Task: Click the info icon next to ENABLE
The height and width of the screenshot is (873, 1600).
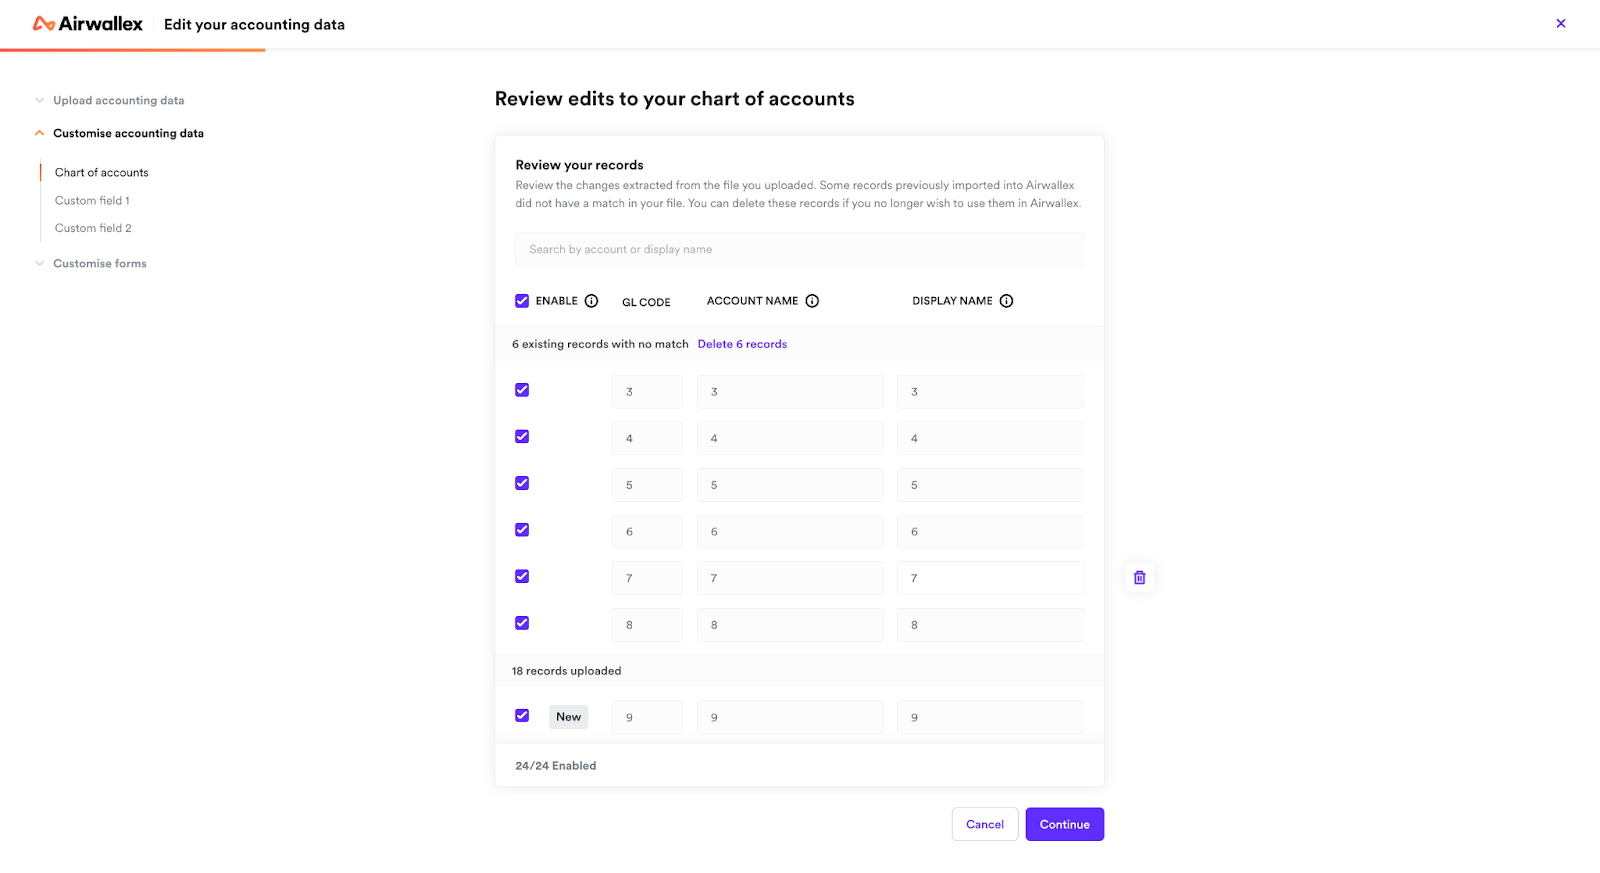Action: 591,301
